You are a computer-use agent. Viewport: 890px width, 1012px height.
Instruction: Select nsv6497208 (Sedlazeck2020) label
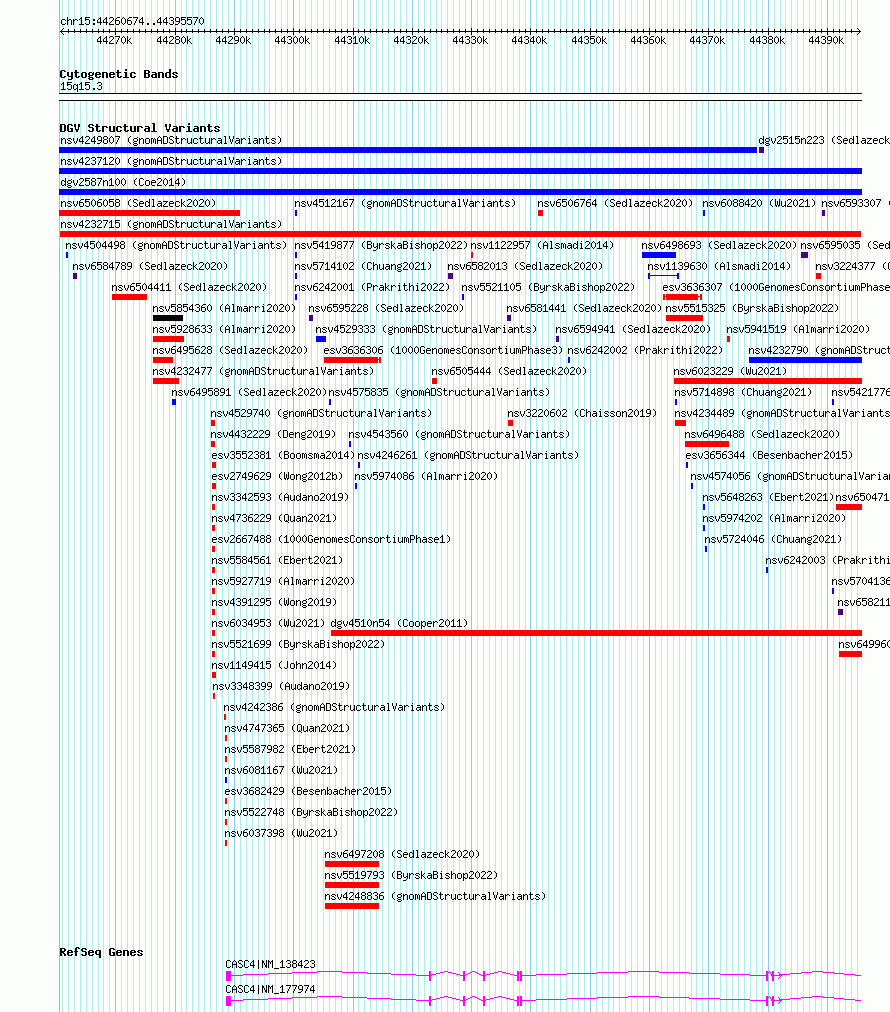(402, 855)
